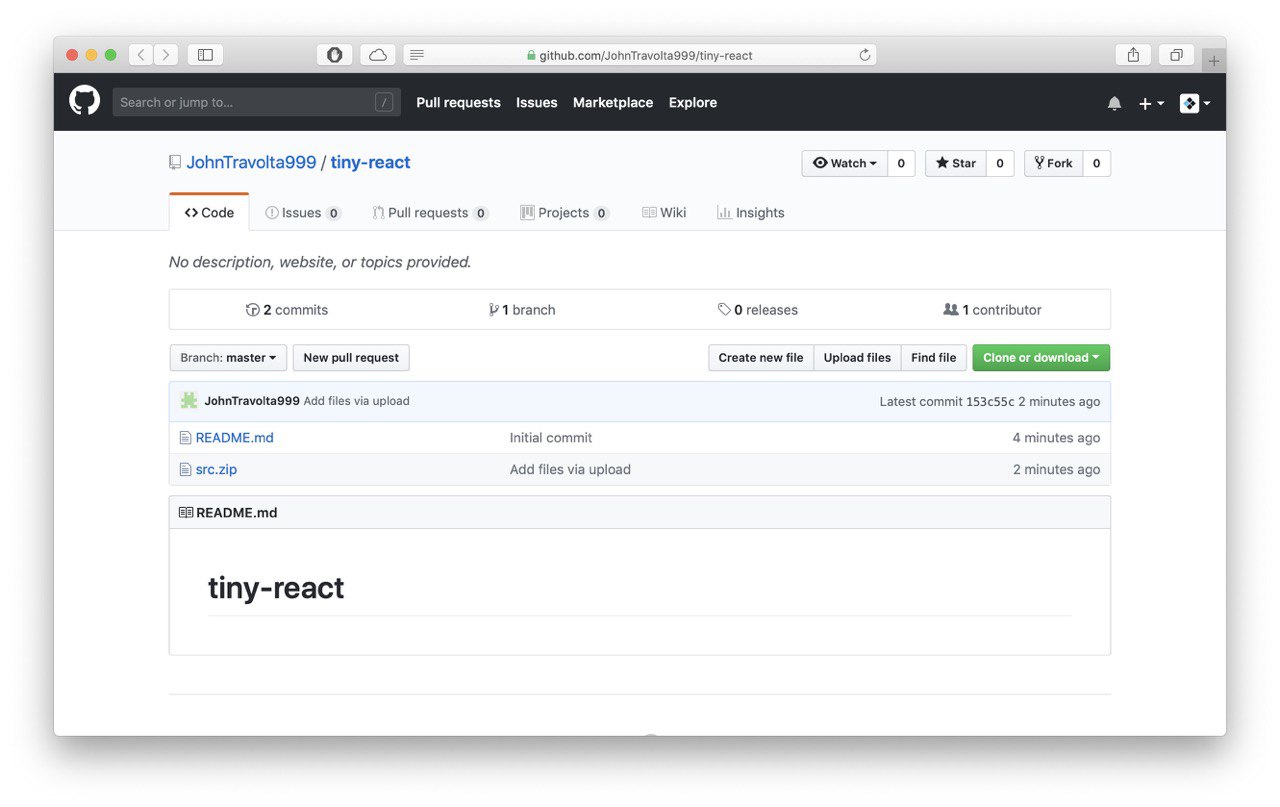Show all tabs overview button
The height and width of the screenshot is (807, 1280).
[1176, 55]
